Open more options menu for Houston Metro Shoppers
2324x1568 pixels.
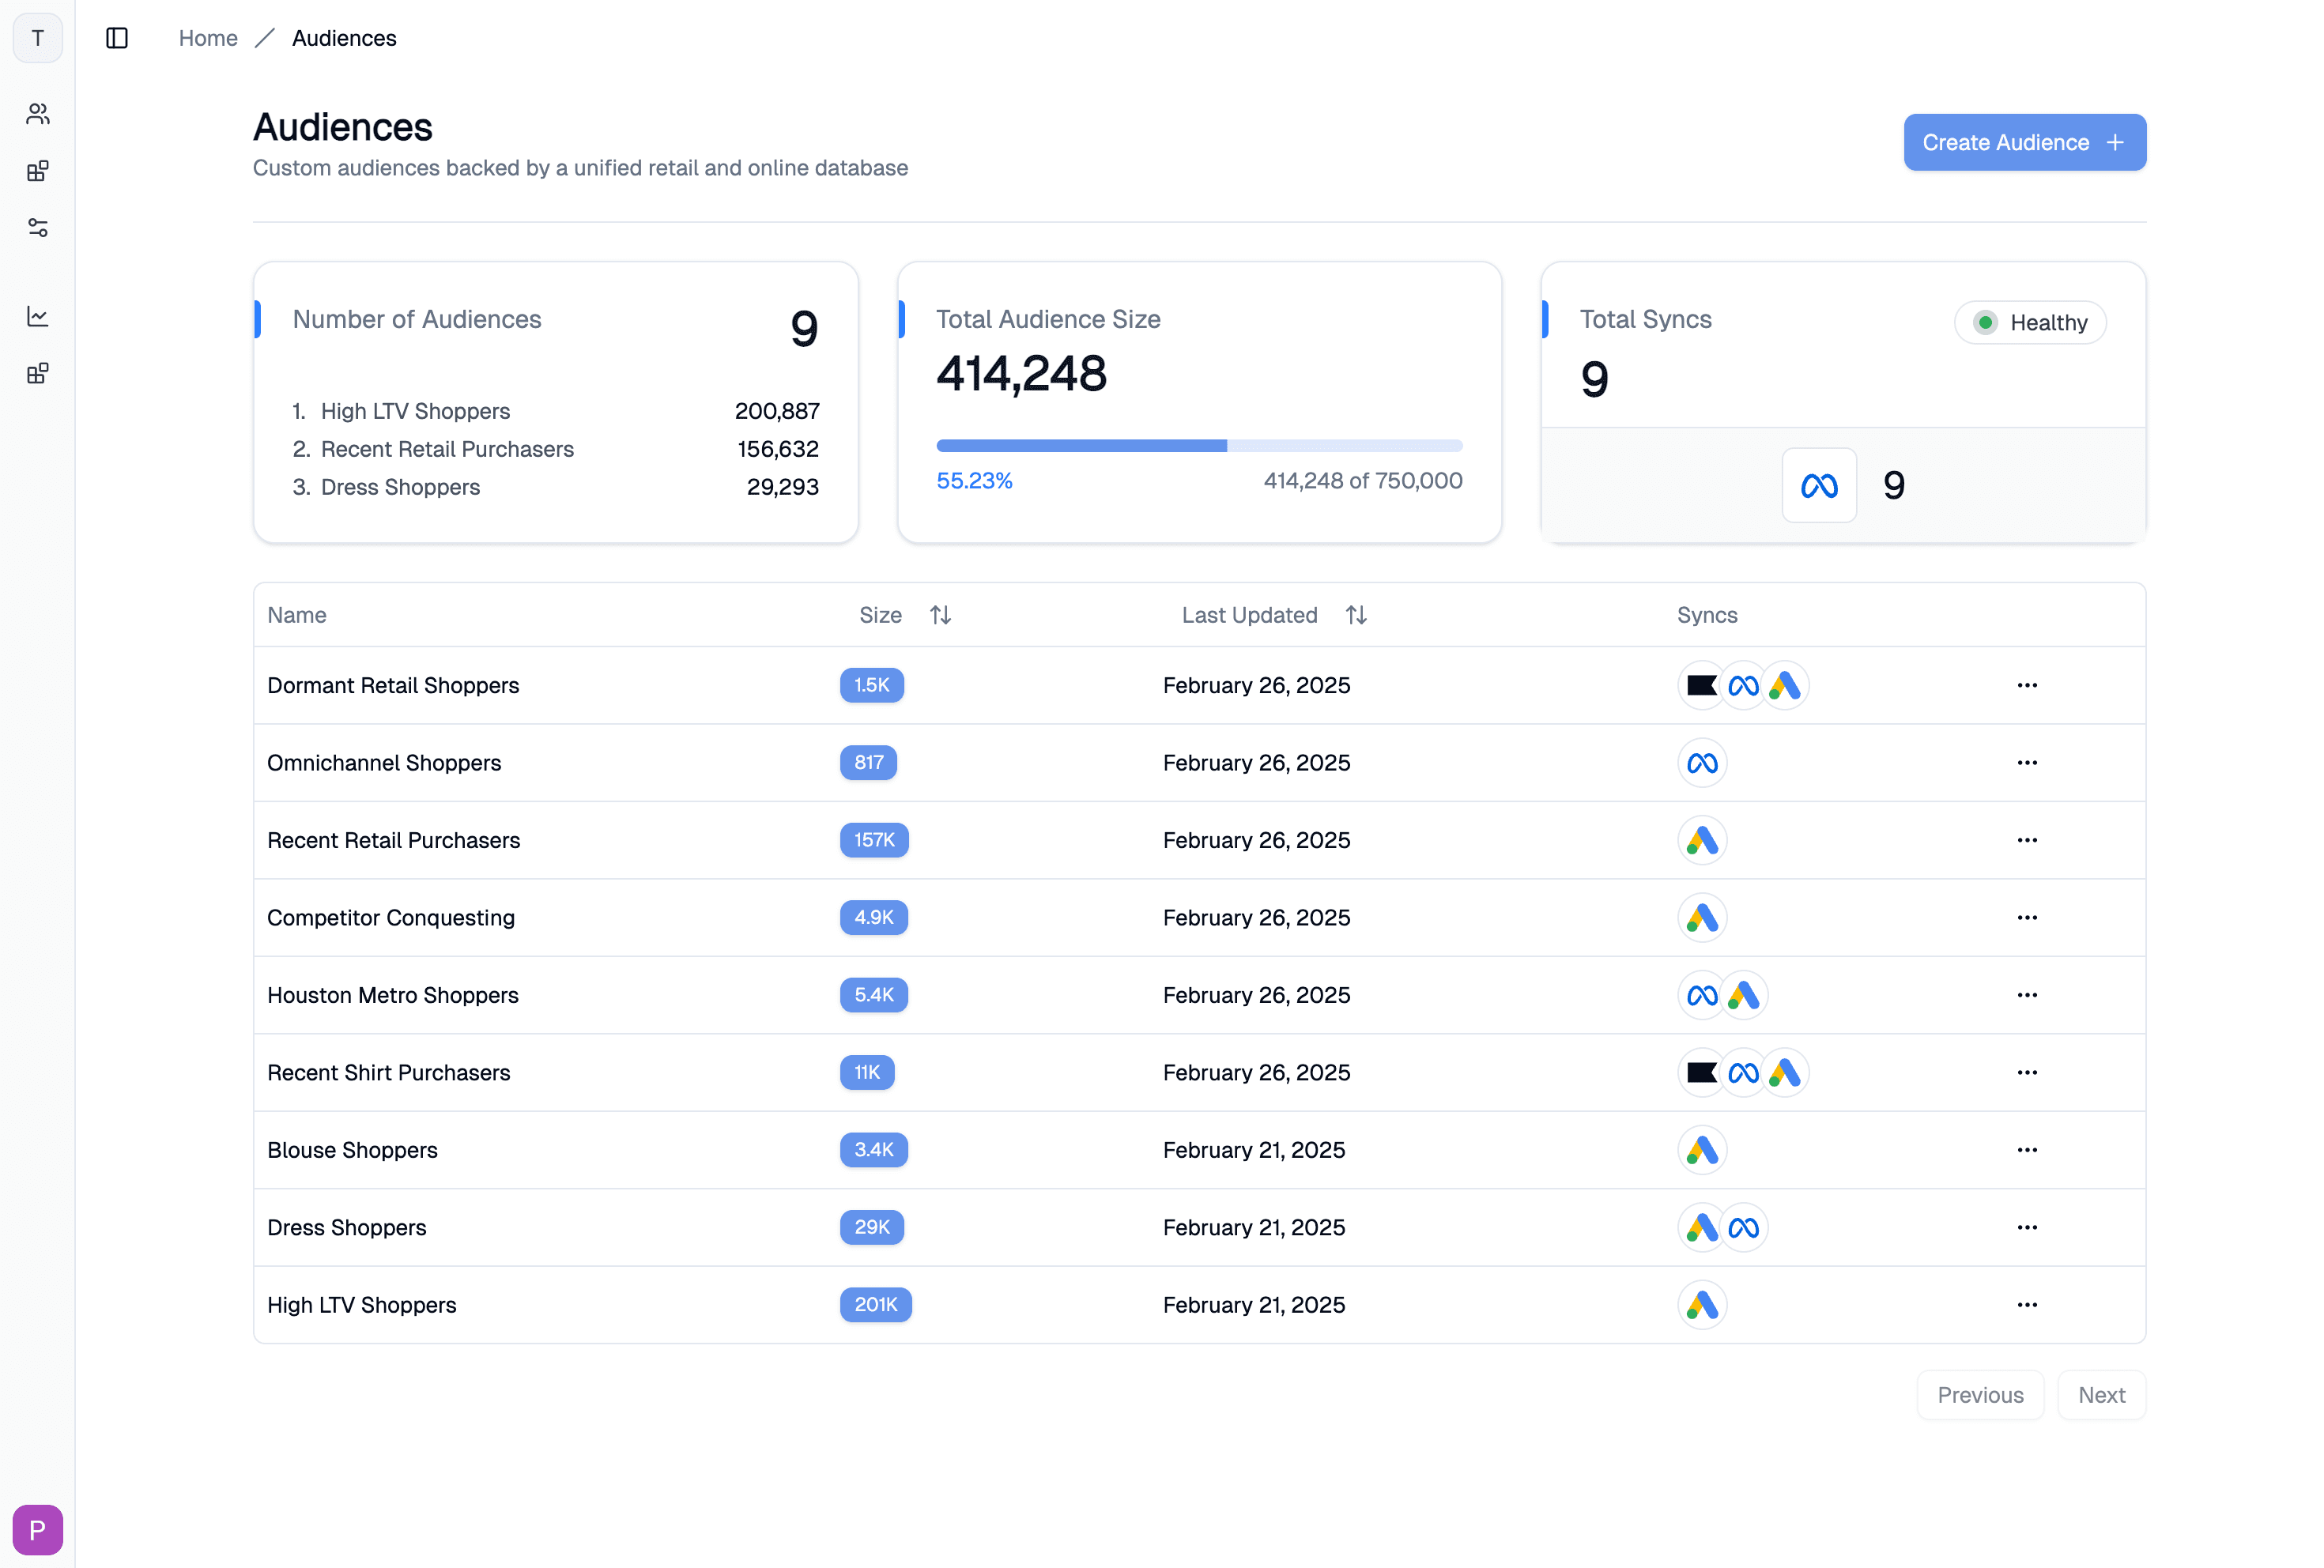(x=2027, y=995)
